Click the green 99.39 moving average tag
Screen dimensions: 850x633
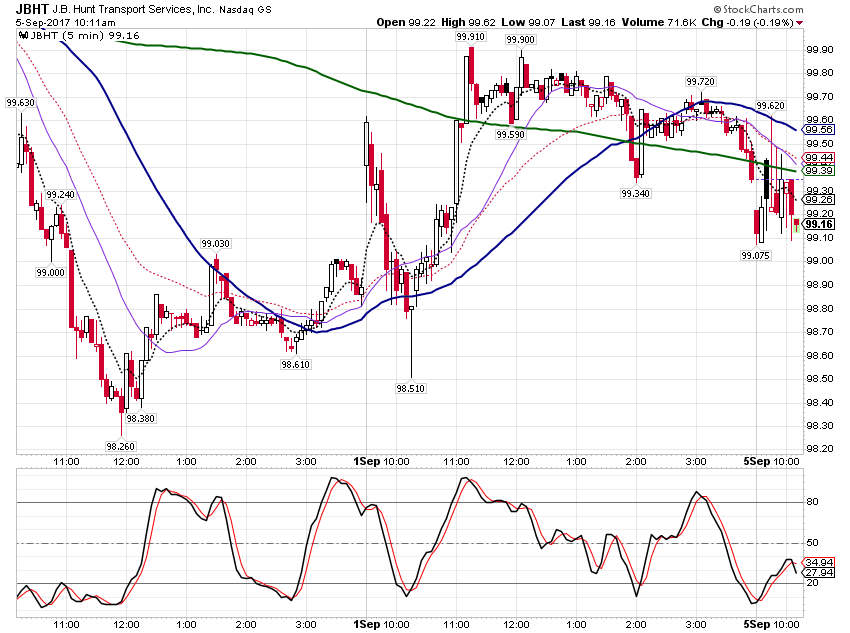pos(819,171)
